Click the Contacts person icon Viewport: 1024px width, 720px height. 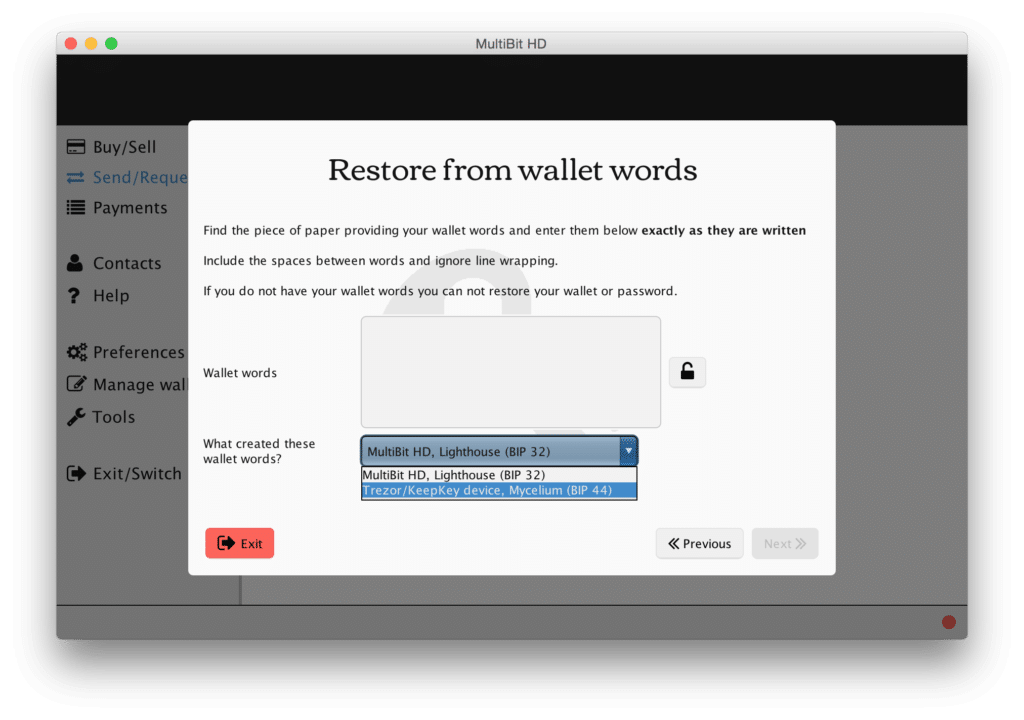click(x=75, y=263)
